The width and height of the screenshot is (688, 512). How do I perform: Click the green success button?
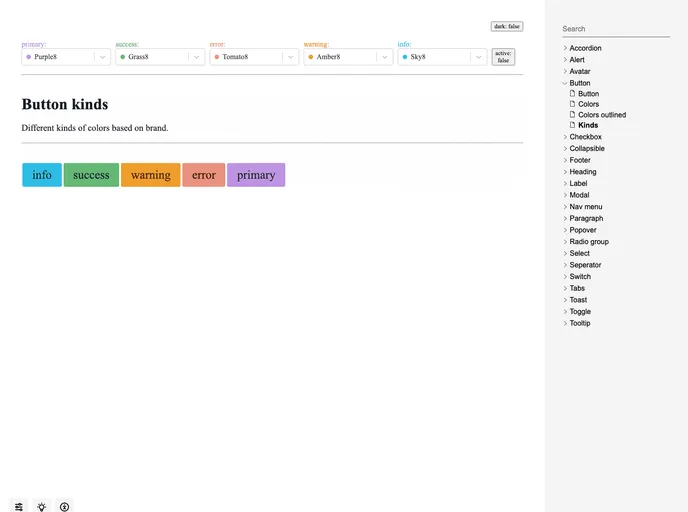[x=91, y=175]
